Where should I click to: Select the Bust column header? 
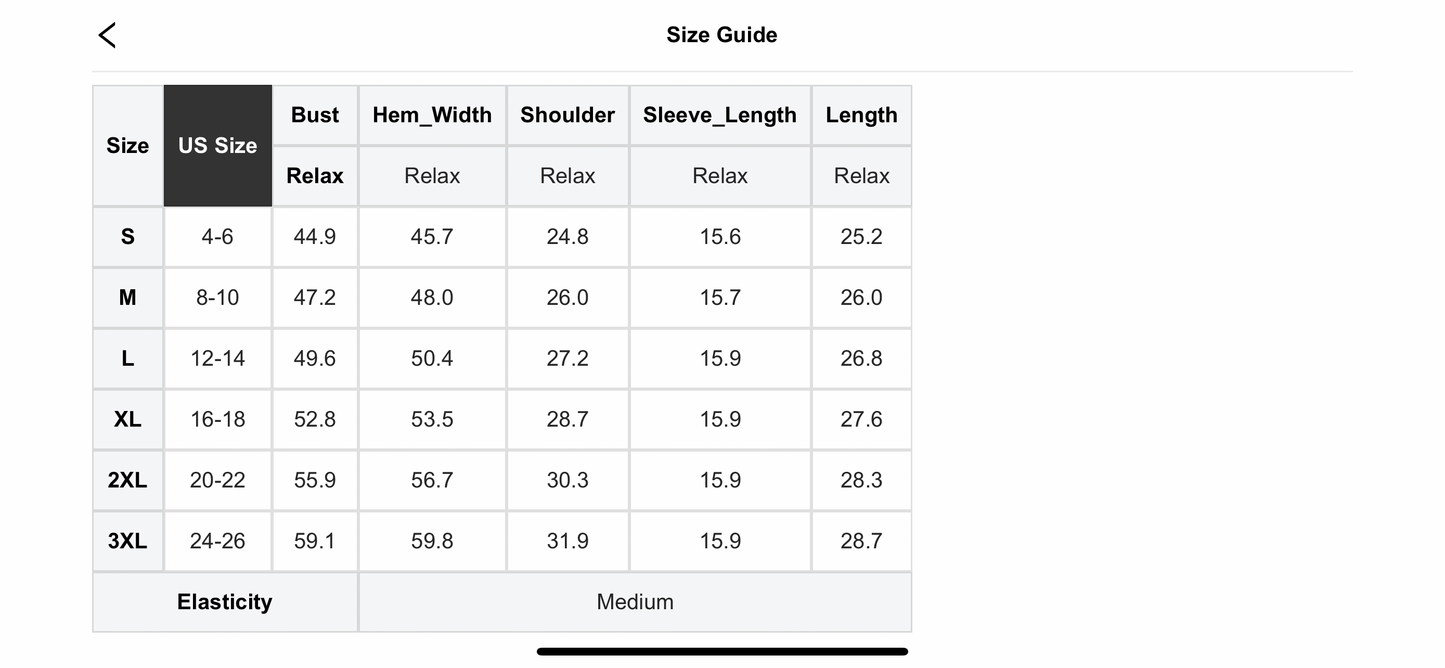tap(315, 115)
